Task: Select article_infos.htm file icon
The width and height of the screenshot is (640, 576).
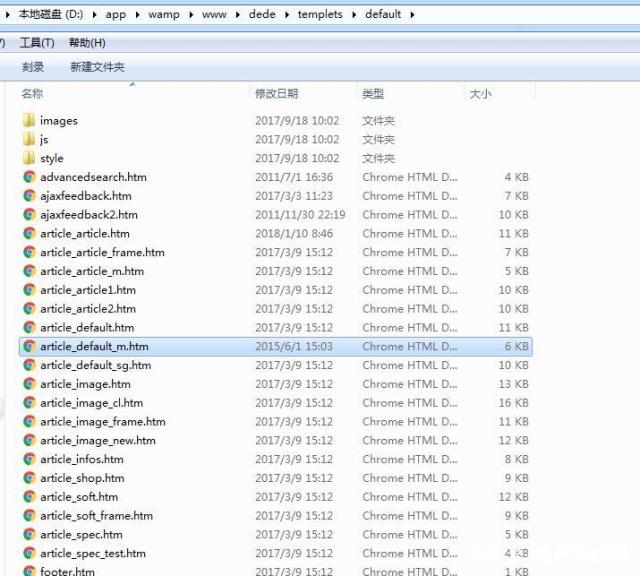Action: click(29, 459)
